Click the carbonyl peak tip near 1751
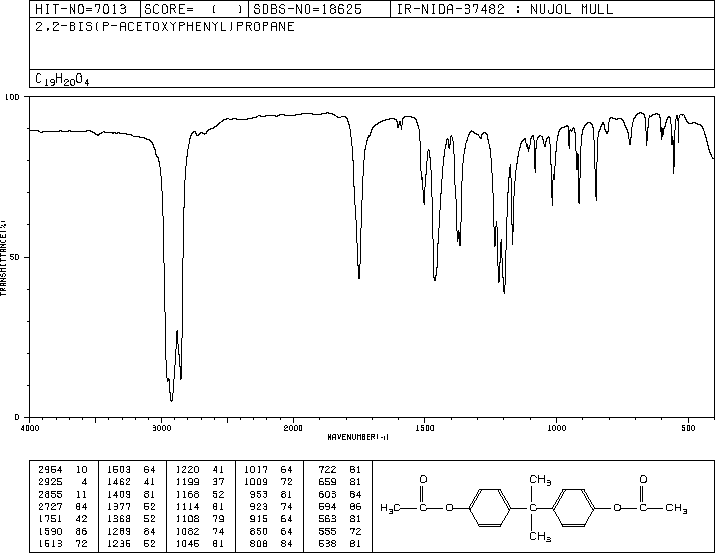The width and height of the screenshot is (715, 553). [x=359, y=276]
